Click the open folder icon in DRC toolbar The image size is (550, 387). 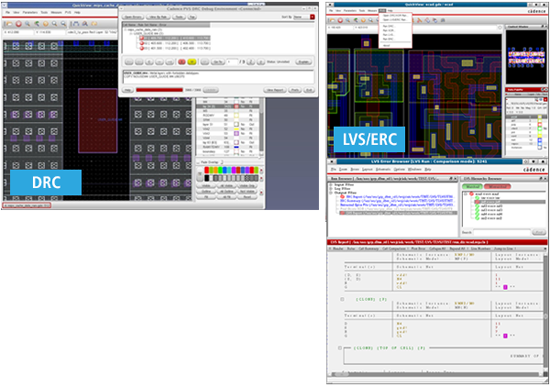coord(9,24)
